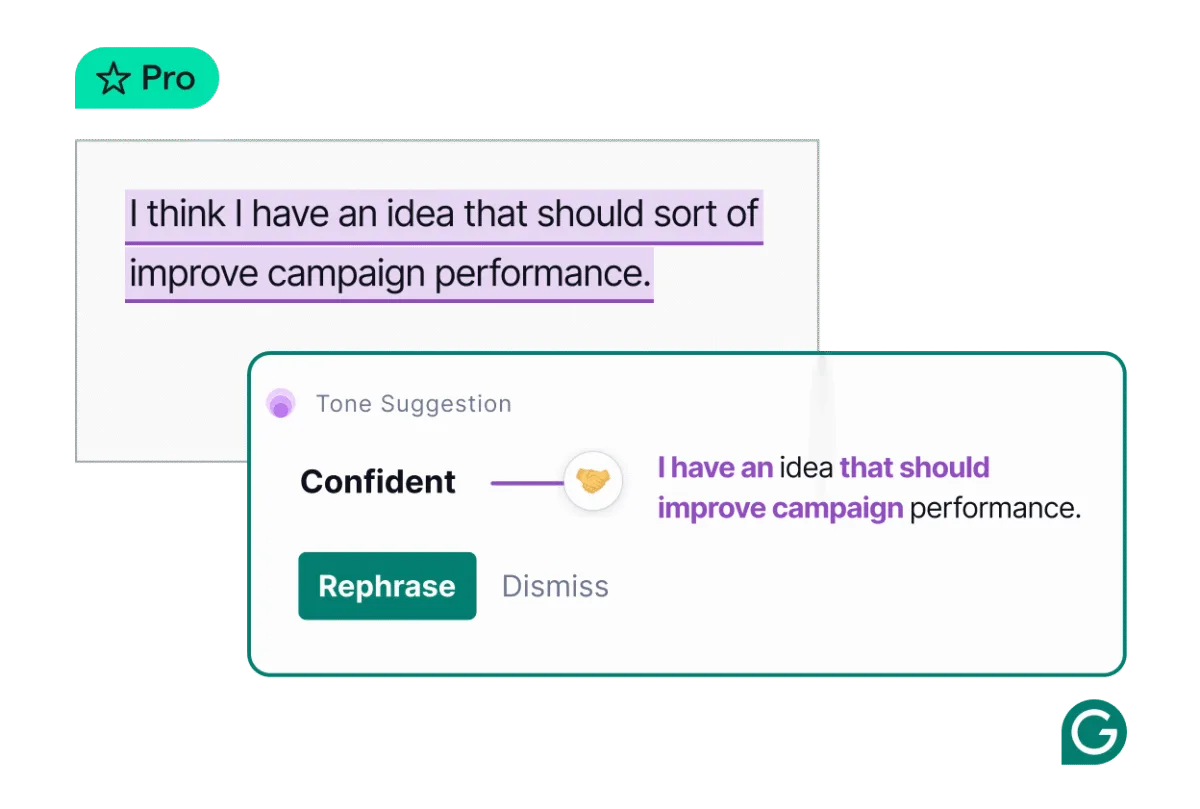Click the Grammarly G logo
Screen dimensions: 1200x809
coord(1091,734)
